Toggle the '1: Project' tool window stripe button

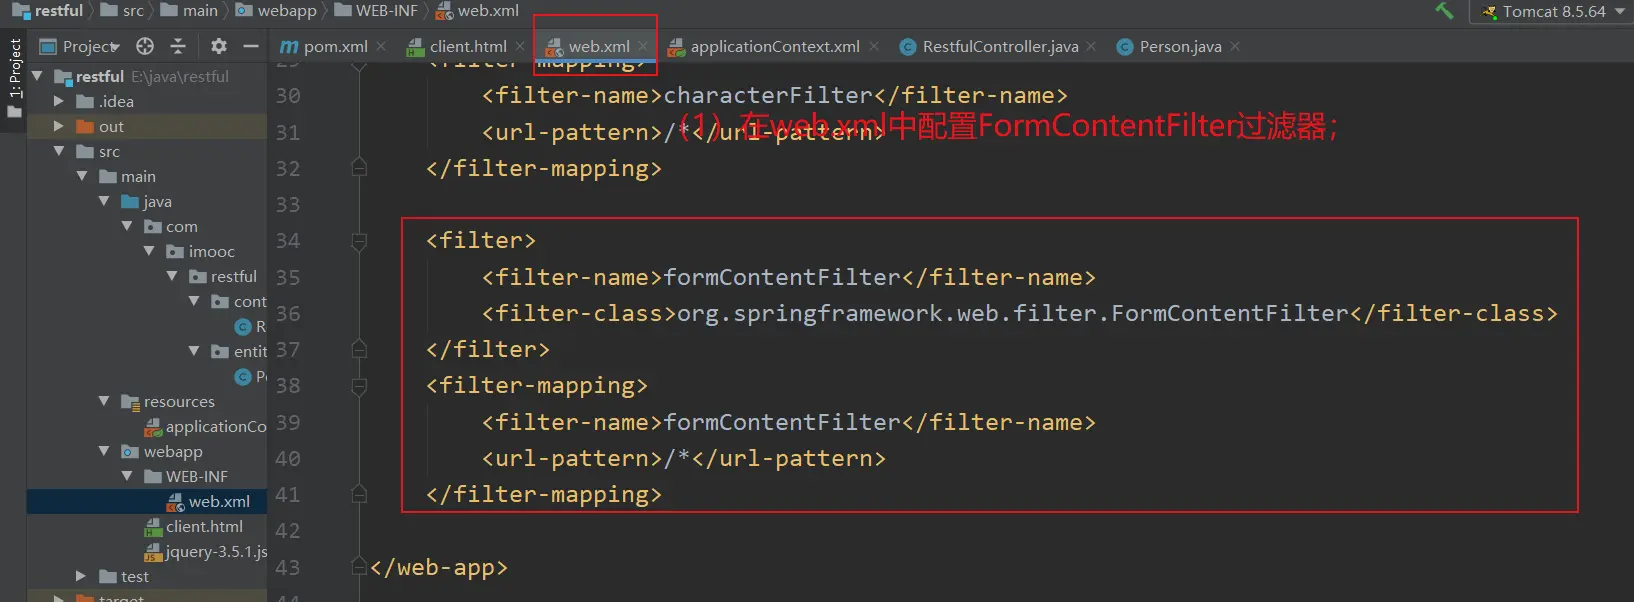click(14, 78)
